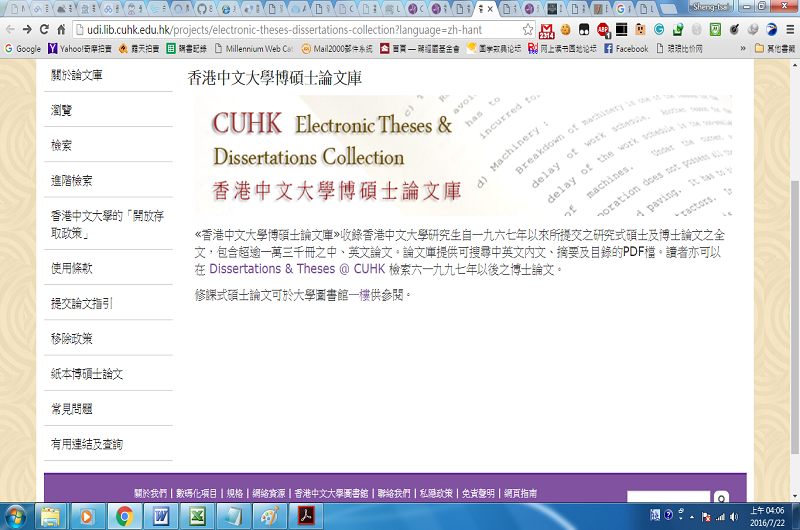The image size is (800, 530).
Task: Bookmark this page with the star icon
Action: (x=528, y=30)
